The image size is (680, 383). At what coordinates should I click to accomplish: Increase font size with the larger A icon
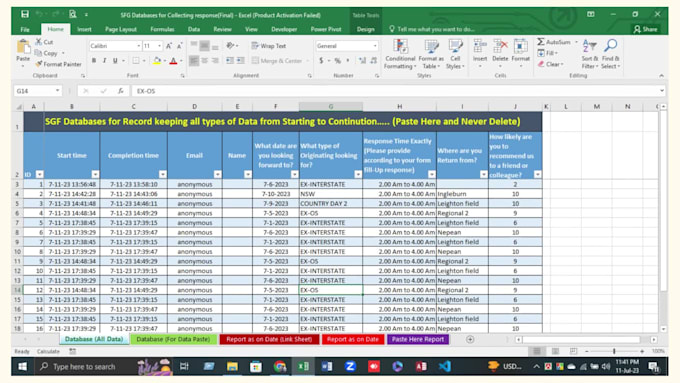point(169,46)
